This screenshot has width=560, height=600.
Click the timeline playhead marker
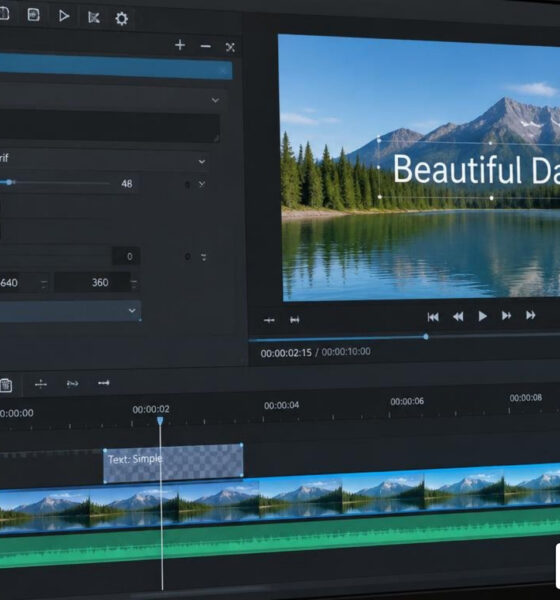[160, 421]
